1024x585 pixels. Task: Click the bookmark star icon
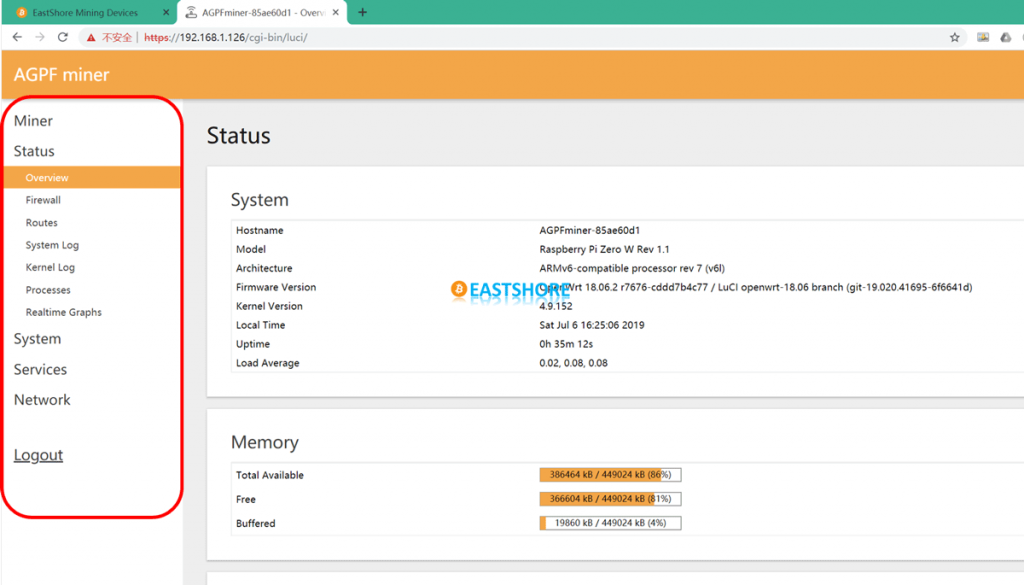coord(956,35)
